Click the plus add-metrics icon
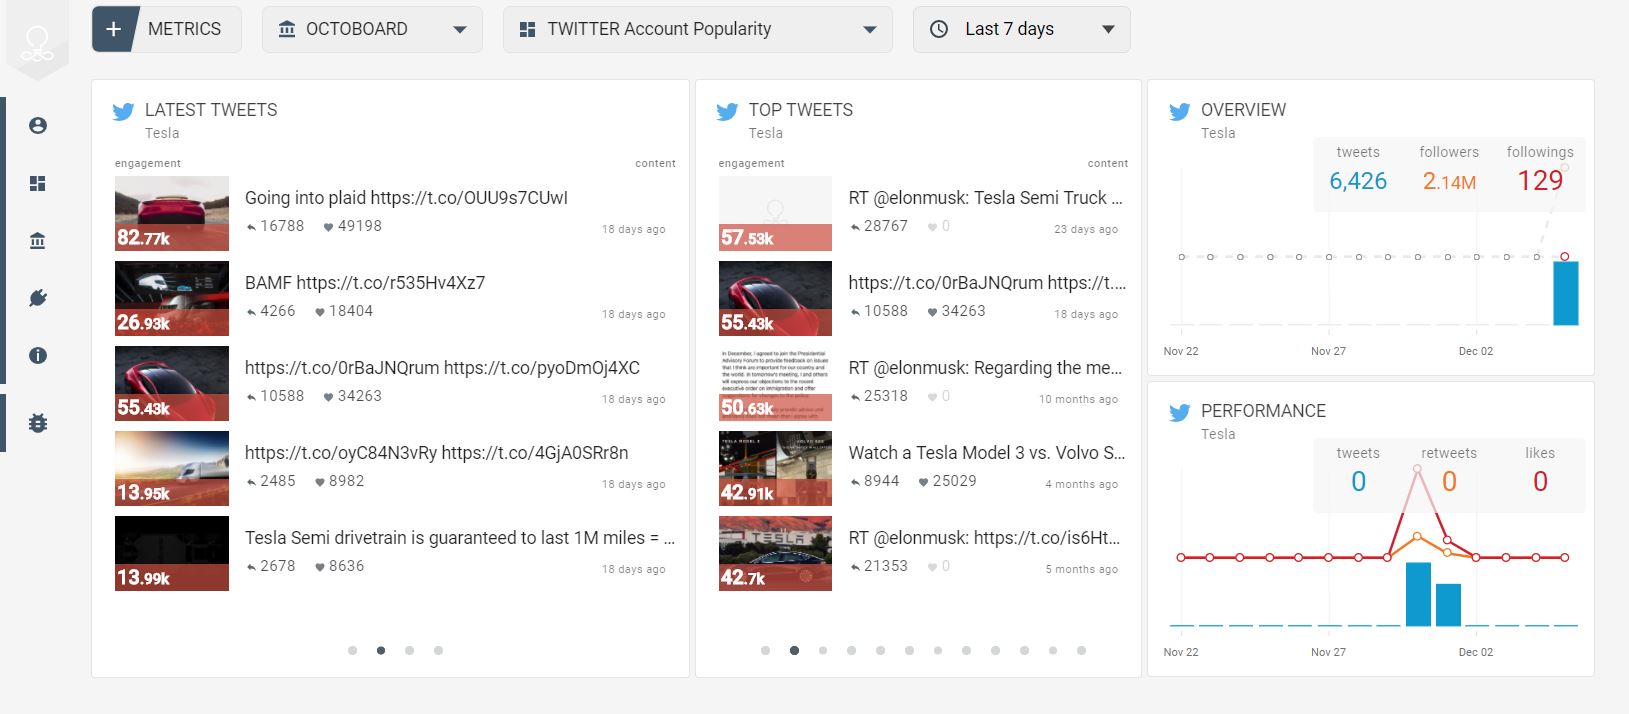 coord(113,29)
